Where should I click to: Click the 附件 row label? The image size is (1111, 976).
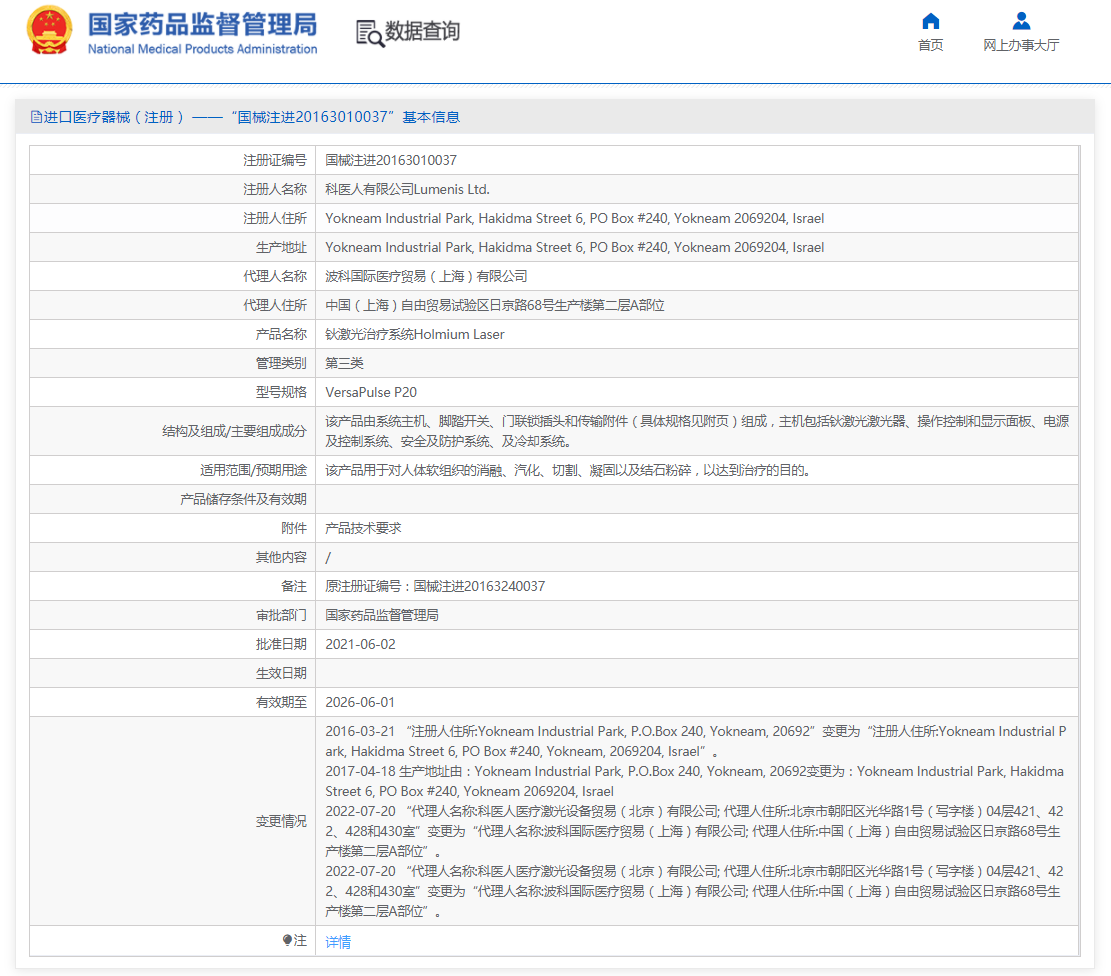point(294,528)
